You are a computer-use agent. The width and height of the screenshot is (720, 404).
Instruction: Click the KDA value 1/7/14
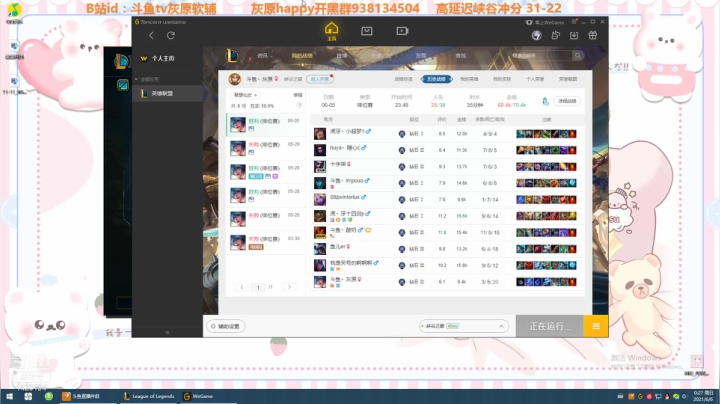click(x=489, y=199)
